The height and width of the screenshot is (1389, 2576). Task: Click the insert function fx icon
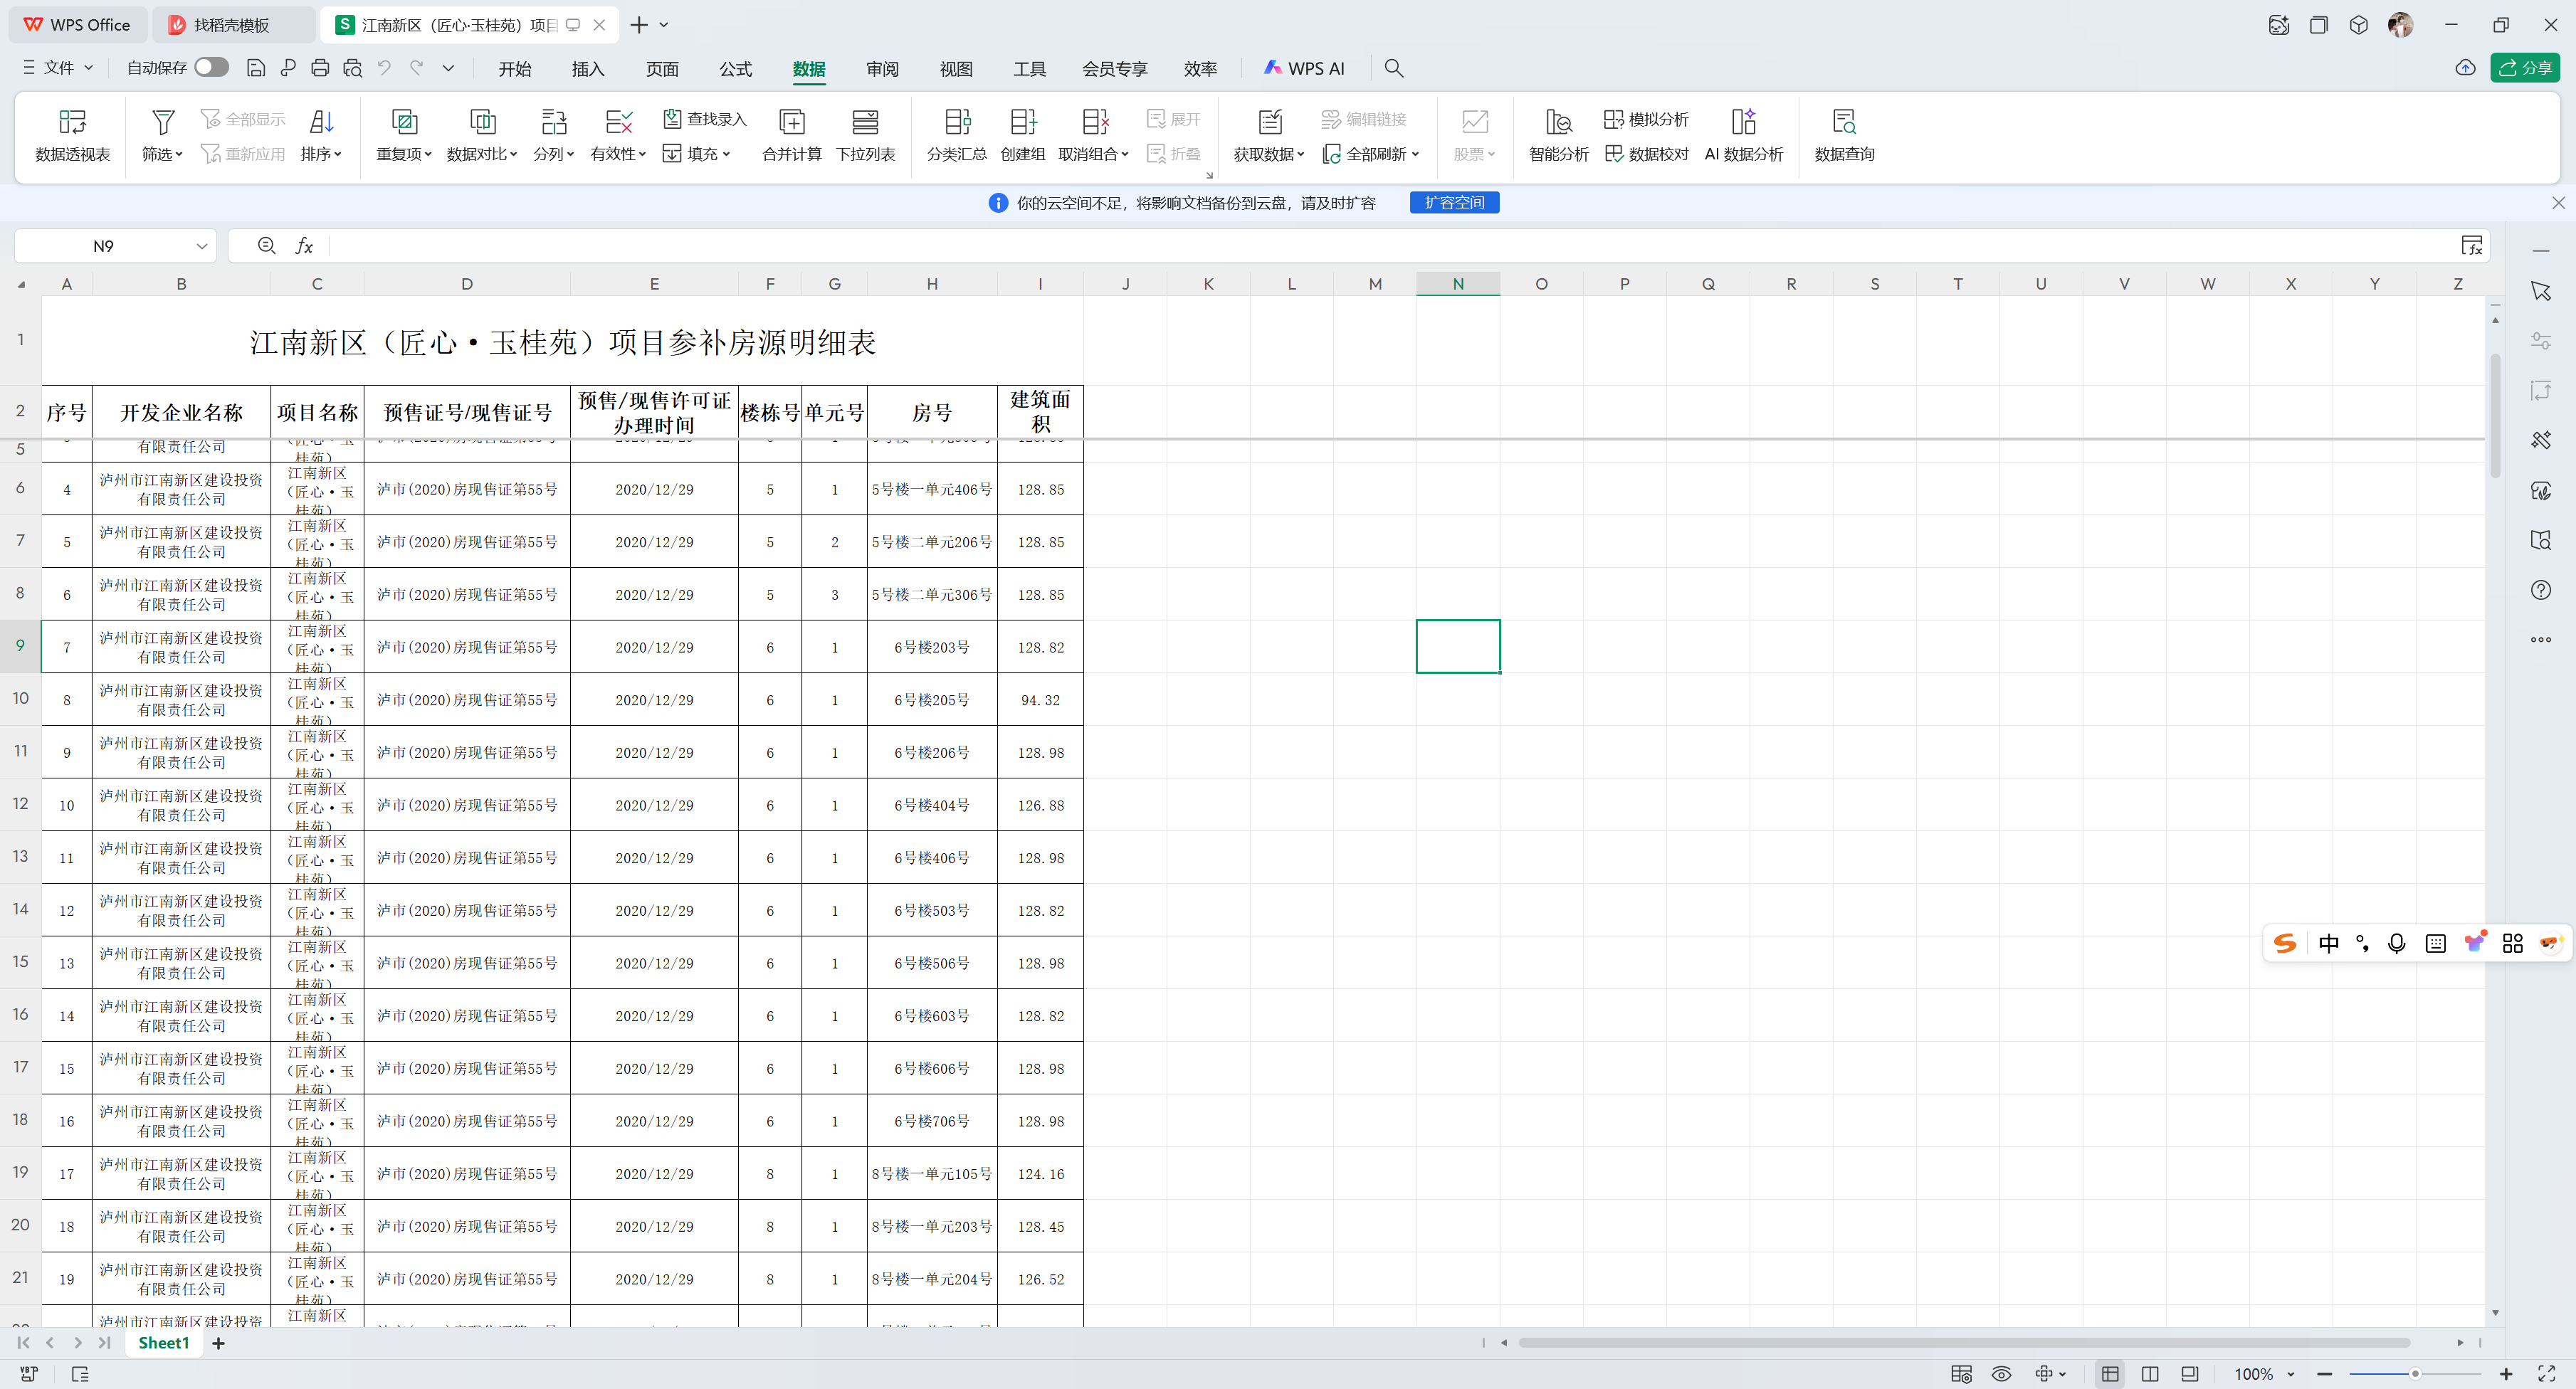pyautogui.click(x=304, y=246)
